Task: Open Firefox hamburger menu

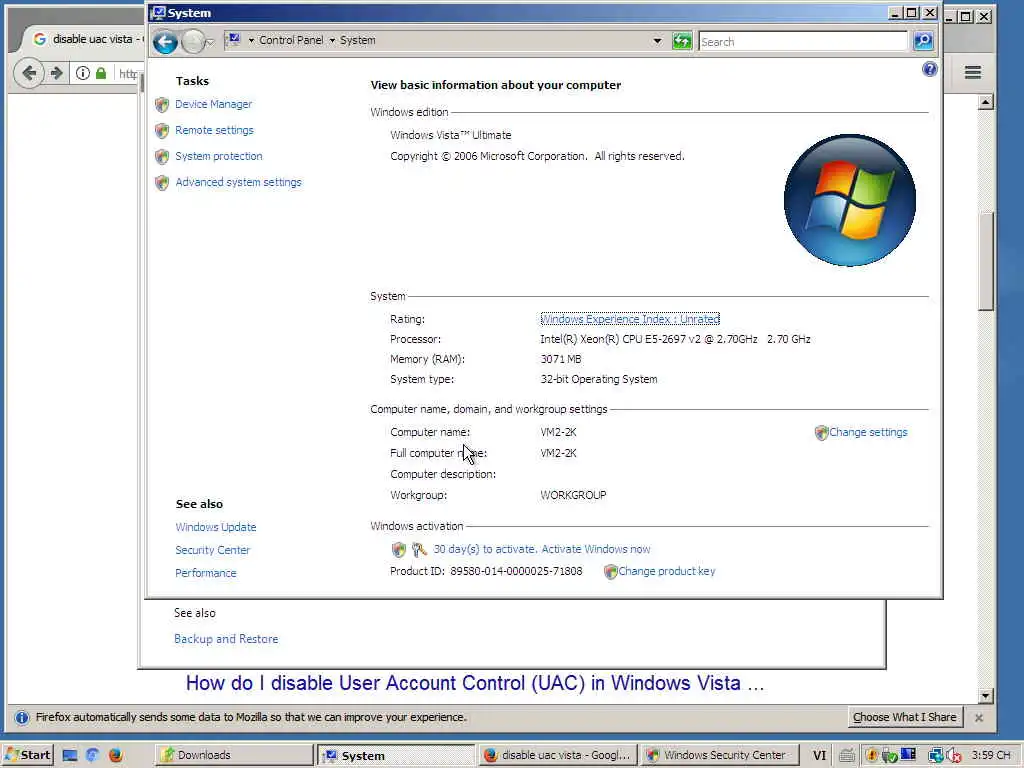Action: pyautogui.click(x=972, y=72)
